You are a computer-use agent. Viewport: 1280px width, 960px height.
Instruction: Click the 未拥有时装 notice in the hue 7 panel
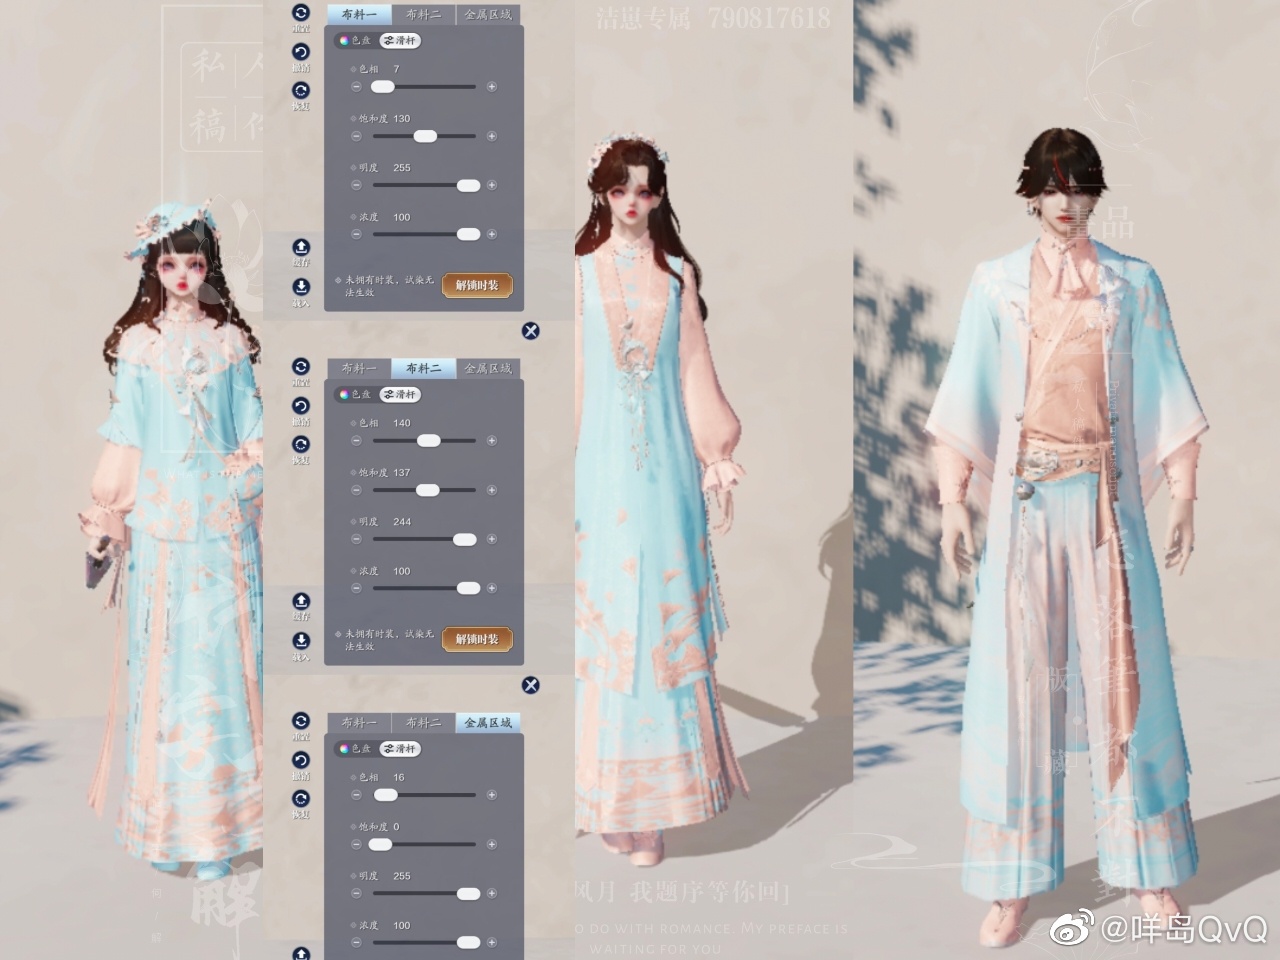(385, 286)
